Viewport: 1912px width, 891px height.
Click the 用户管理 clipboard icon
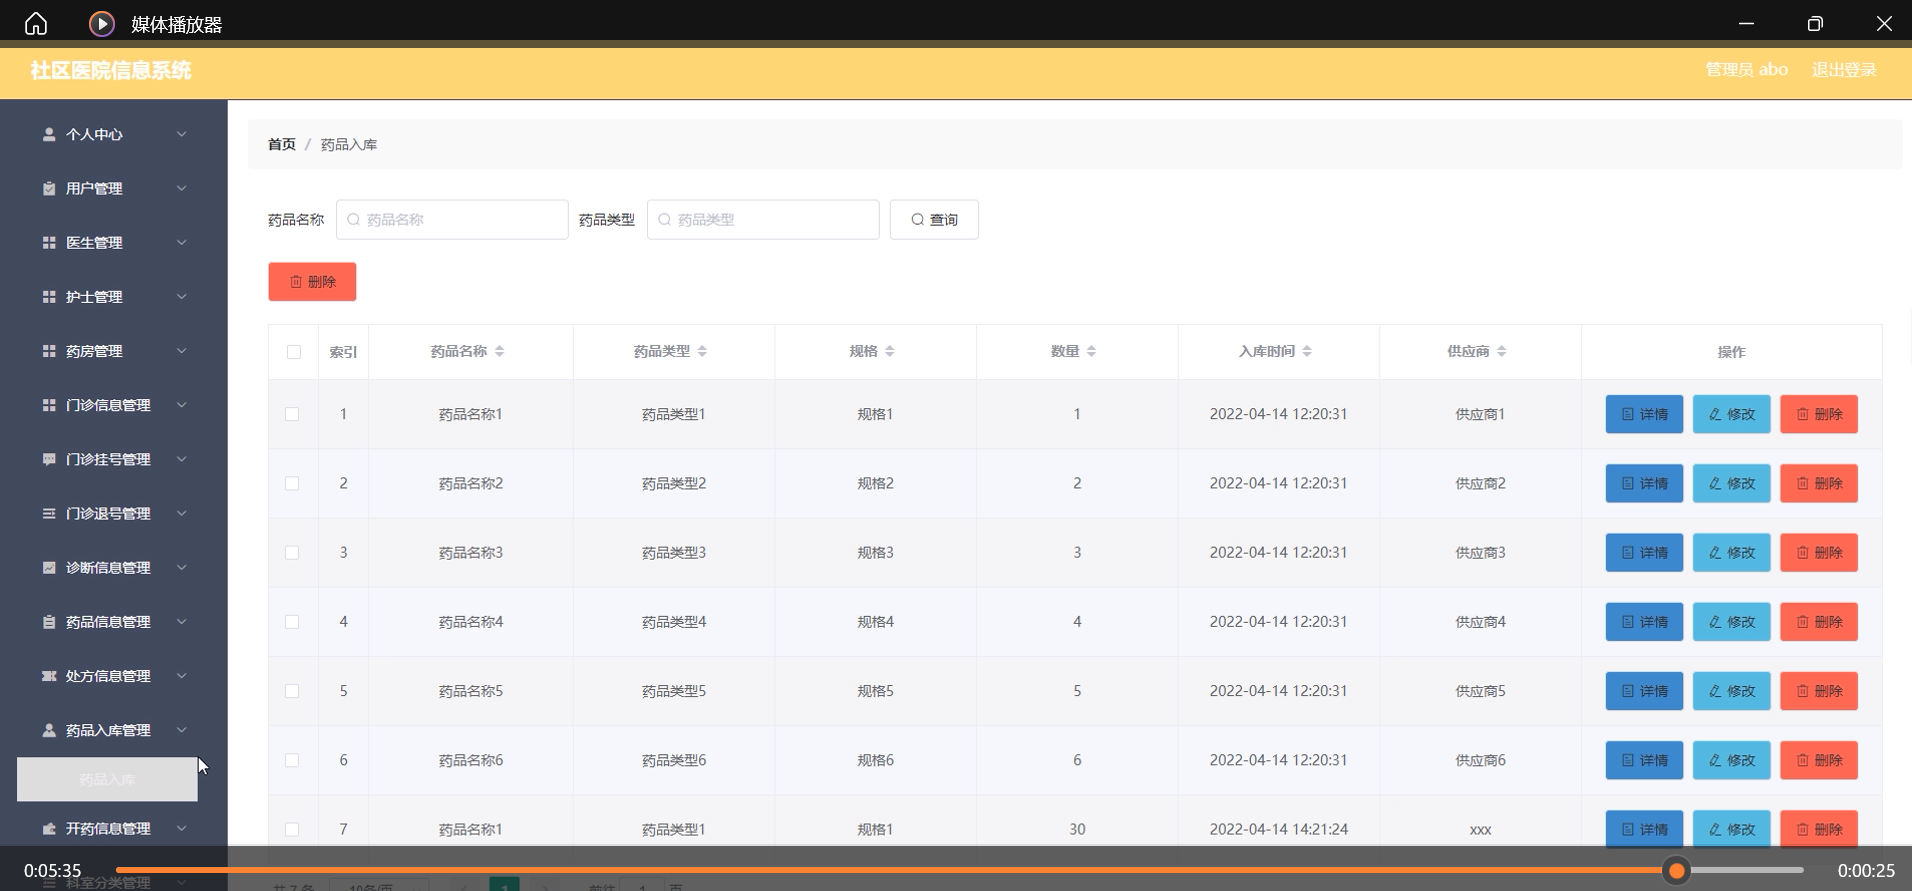coord(49,188)
